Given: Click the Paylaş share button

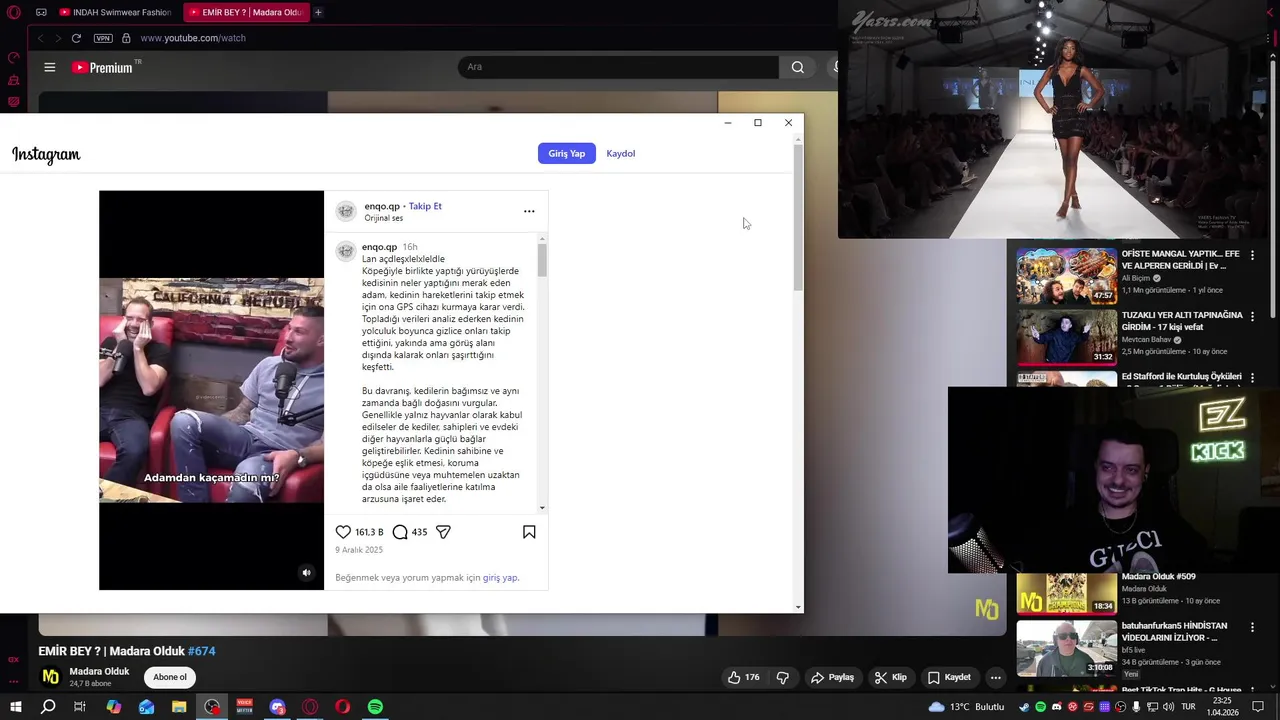Looking at the screenshot, I should click(x=832, y=677).
